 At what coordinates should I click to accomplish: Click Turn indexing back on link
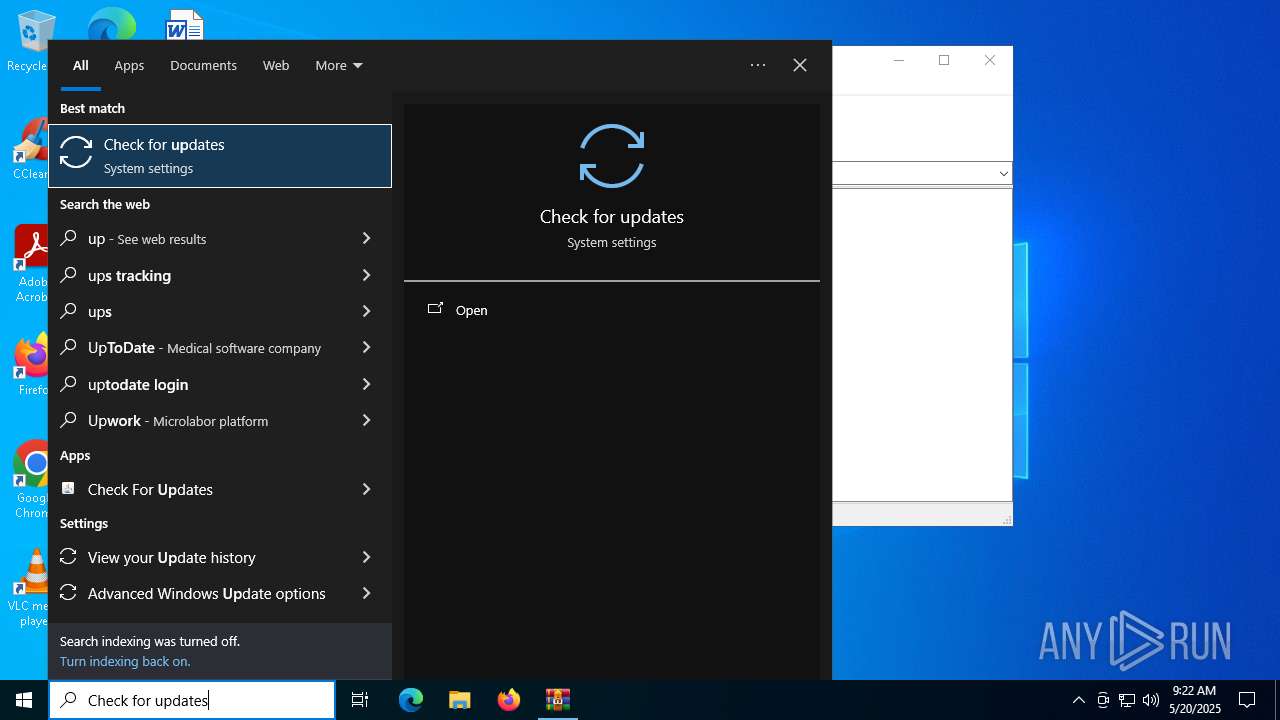coord(125,661)
